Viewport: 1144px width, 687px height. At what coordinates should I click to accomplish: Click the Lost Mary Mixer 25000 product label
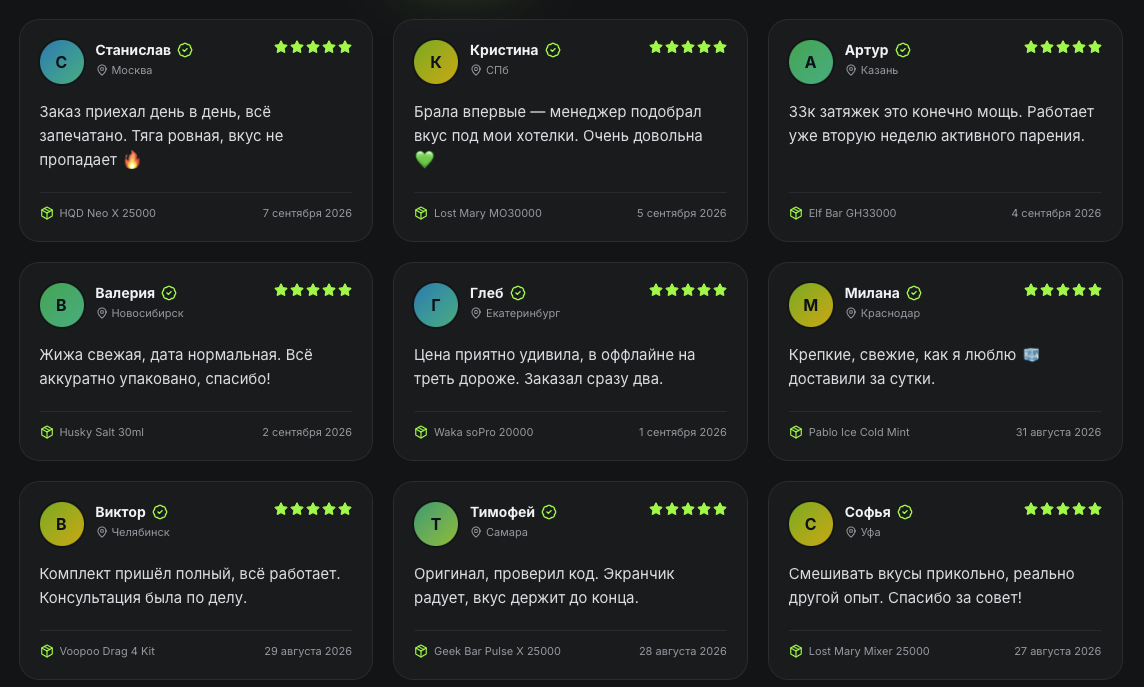869,651
